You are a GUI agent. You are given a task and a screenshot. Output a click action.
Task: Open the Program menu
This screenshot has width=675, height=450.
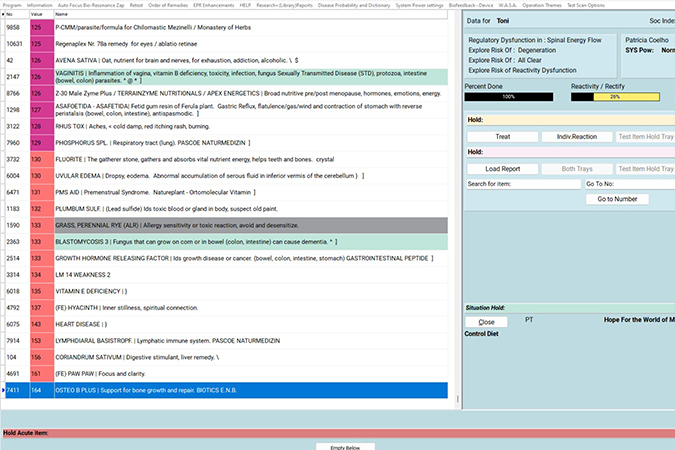coord(12,4)
